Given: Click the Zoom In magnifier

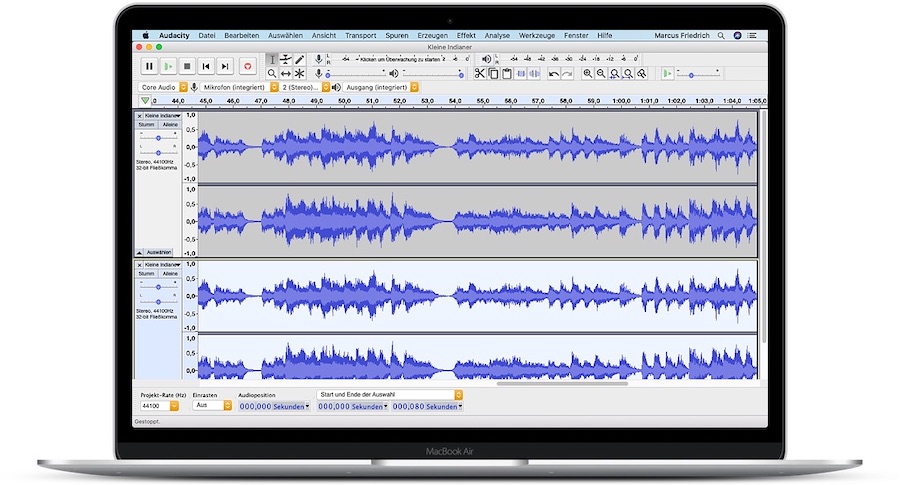Looking at the screenshot, I should pos(587,73).
